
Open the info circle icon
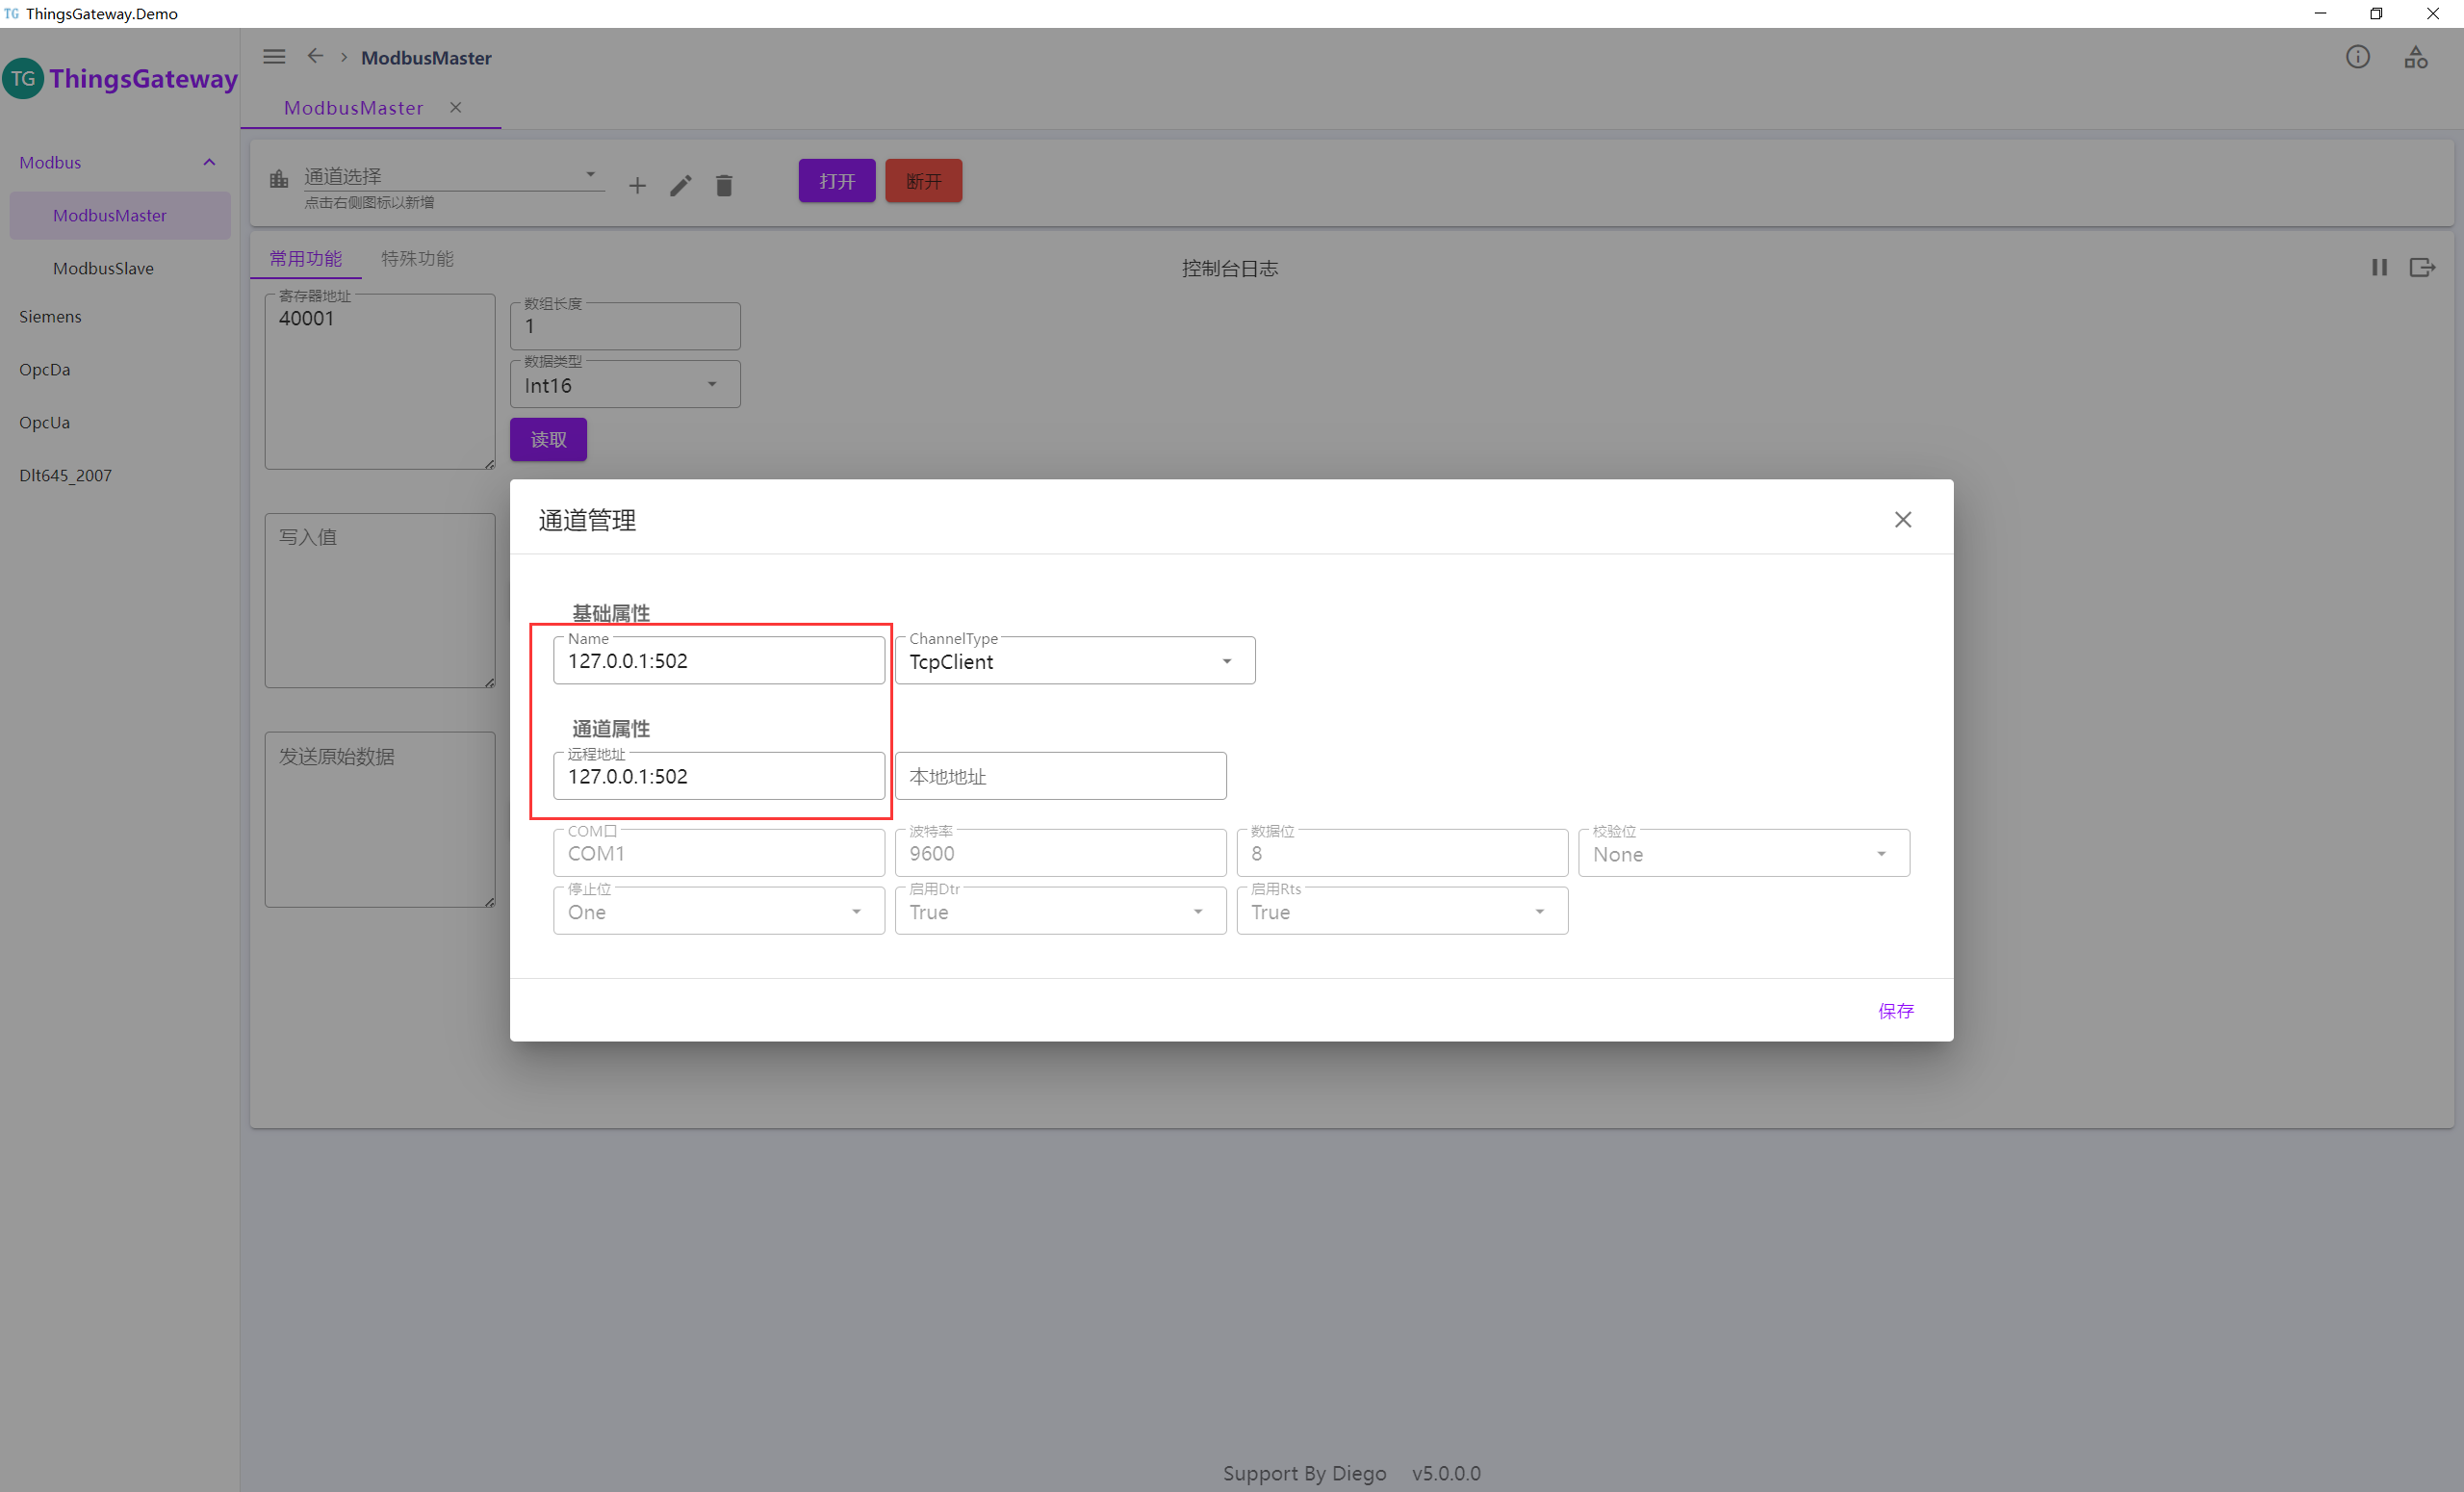(2357, 57)
